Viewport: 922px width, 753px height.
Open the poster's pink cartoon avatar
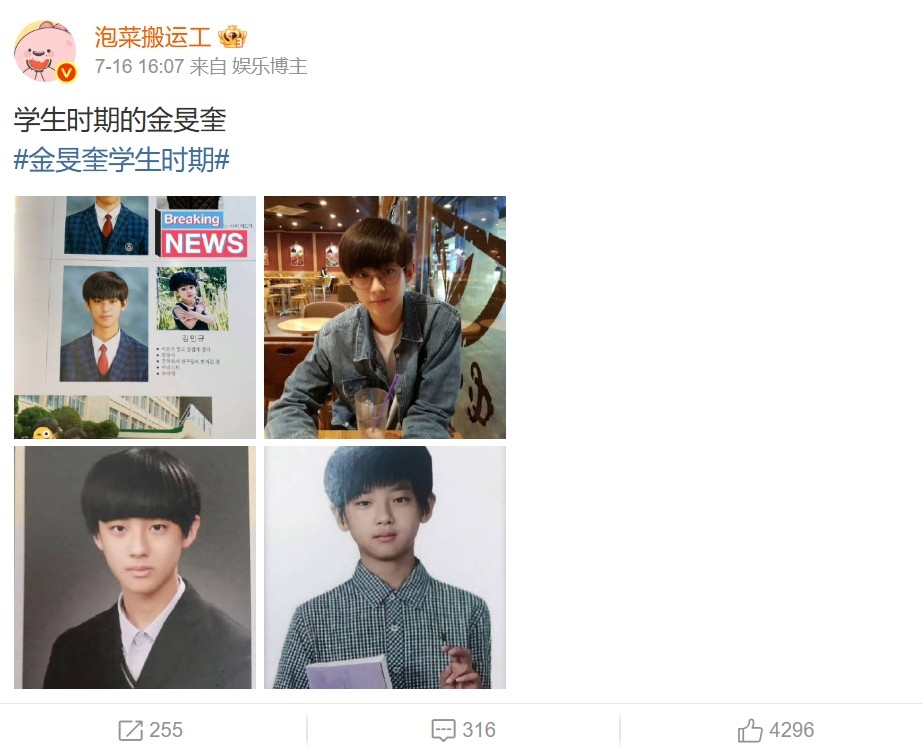click(x=45, y=51)
